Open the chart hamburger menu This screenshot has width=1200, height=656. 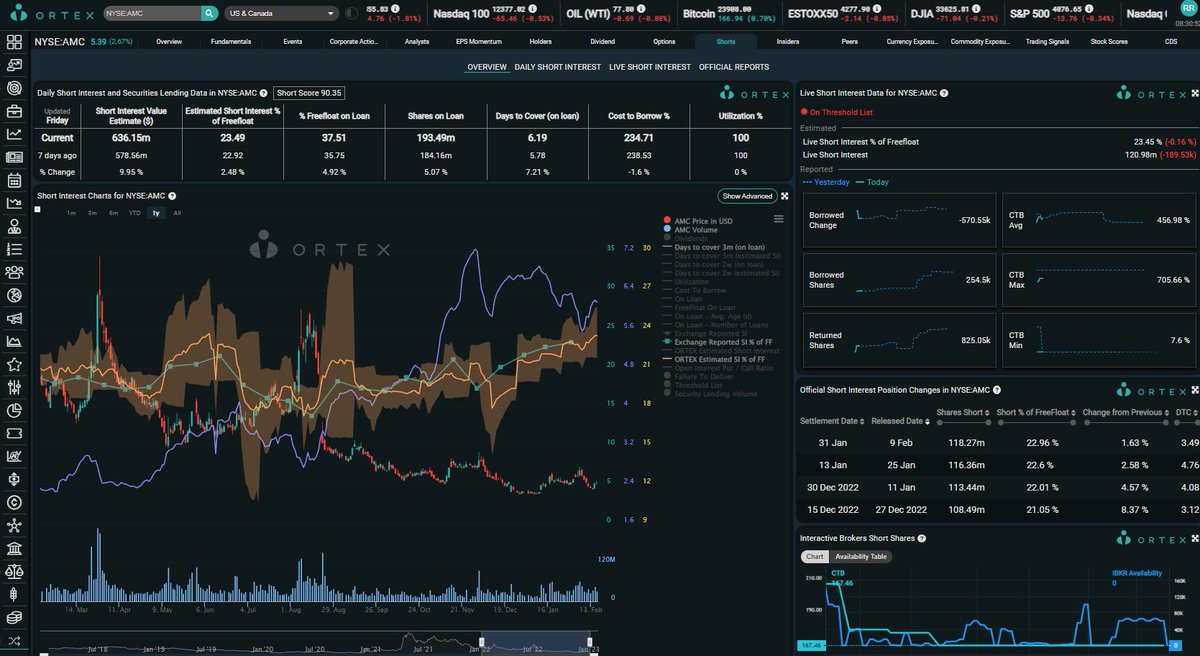779,219
